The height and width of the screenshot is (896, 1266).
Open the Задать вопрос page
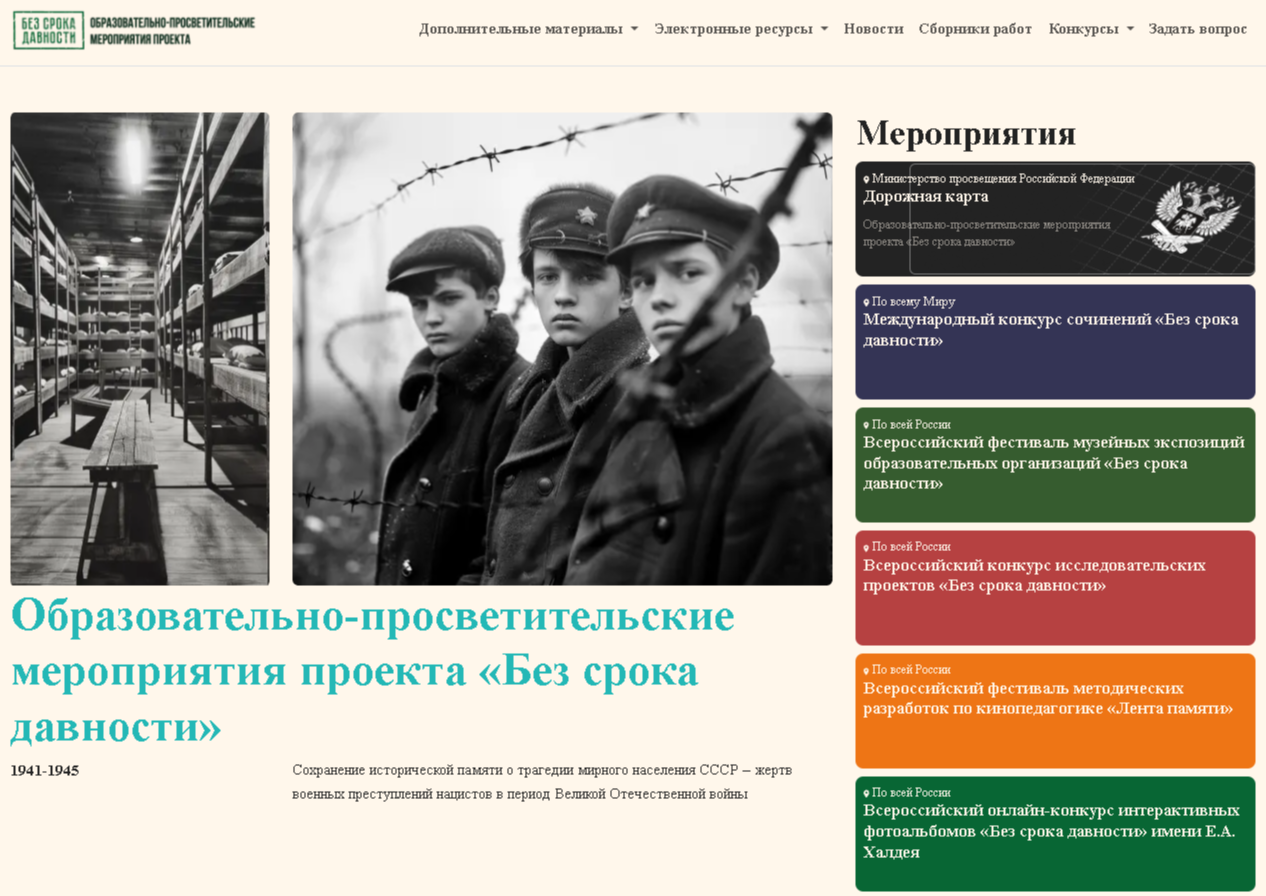click(1197, 29)
